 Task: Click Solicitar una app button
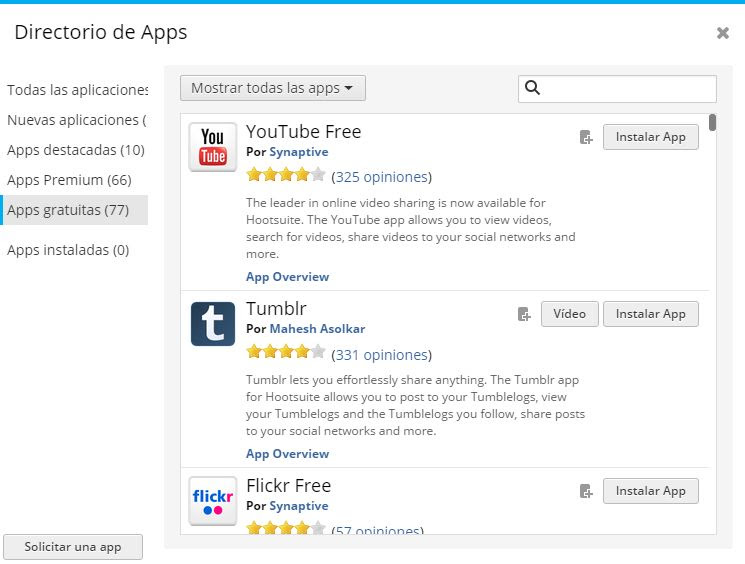point(73,547)
